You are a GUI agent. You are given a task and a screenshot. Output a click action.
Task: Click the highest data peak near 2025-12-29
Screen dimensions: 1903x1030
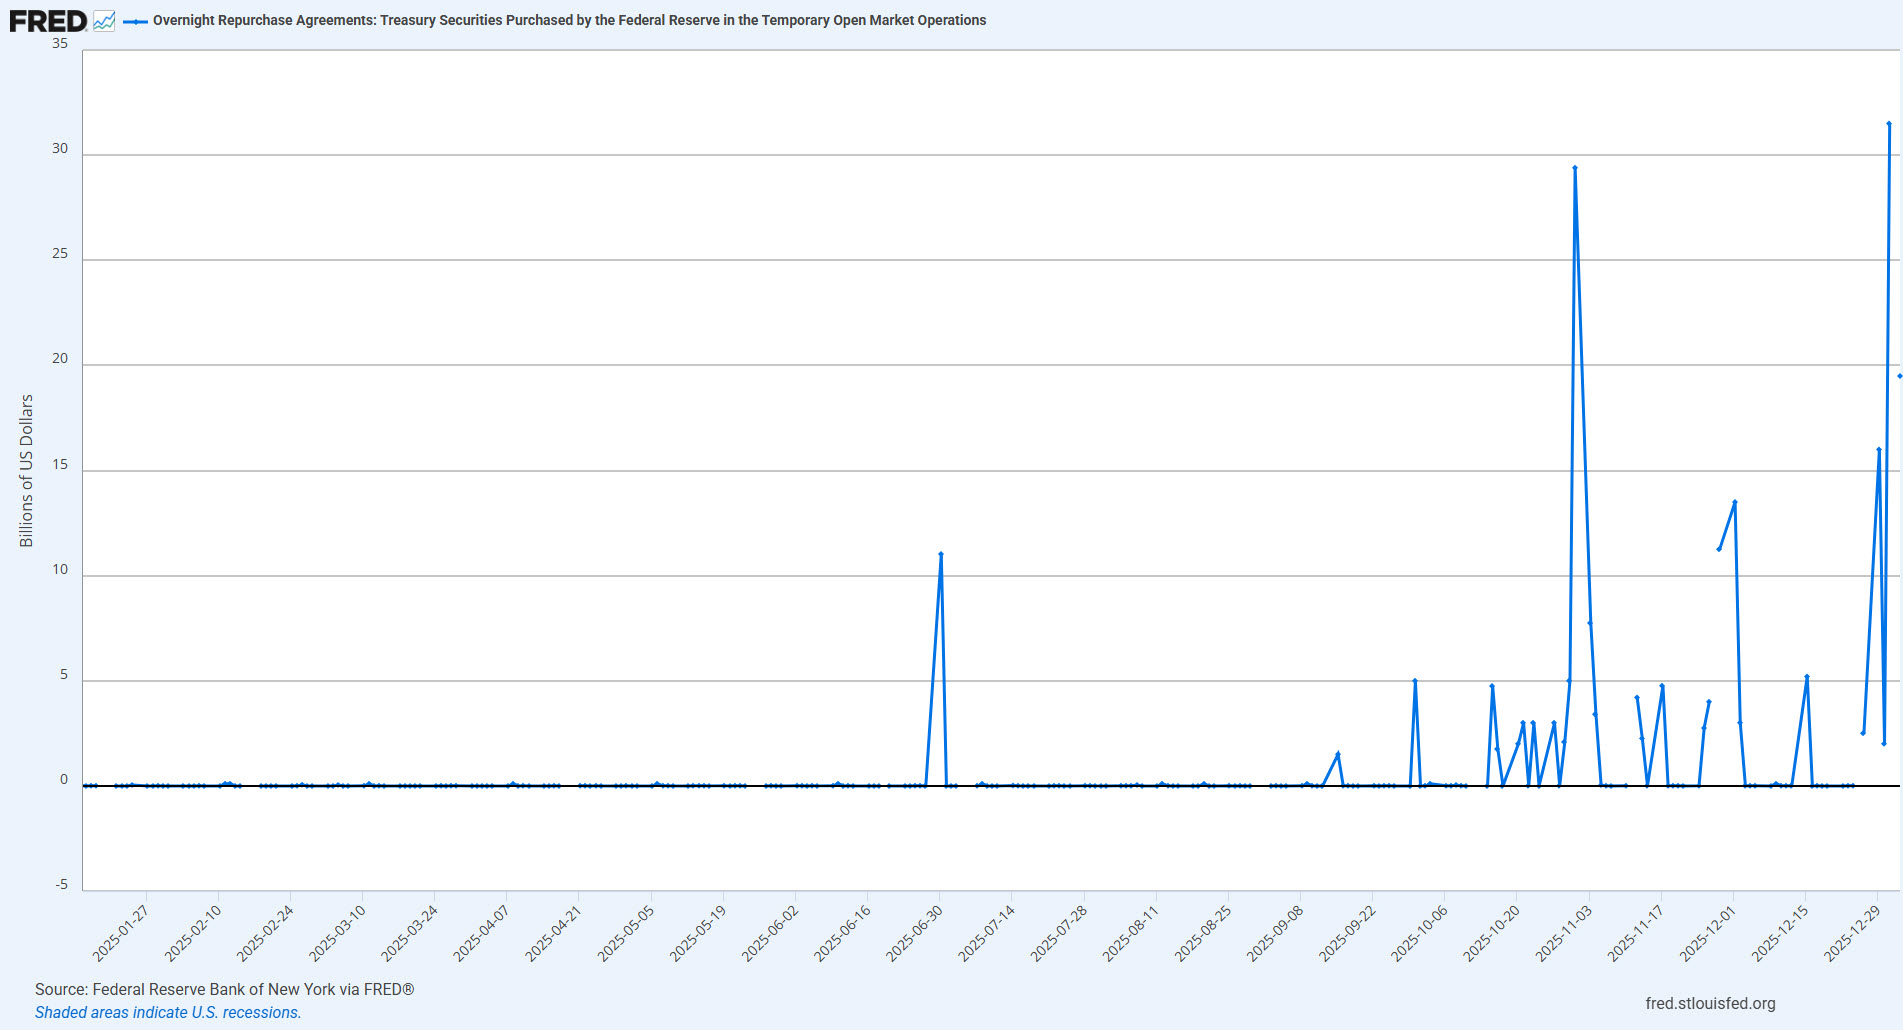(x=1889, y=124)
